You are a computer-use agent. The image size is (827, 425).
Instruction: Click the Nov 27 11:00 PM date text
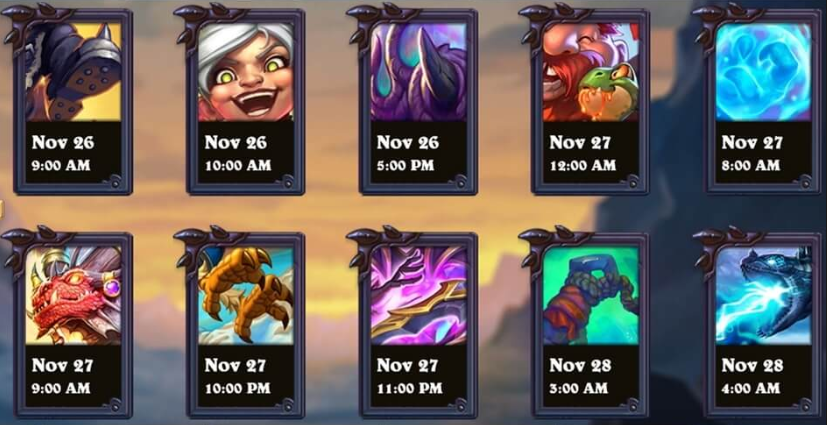tap(410, 376)
